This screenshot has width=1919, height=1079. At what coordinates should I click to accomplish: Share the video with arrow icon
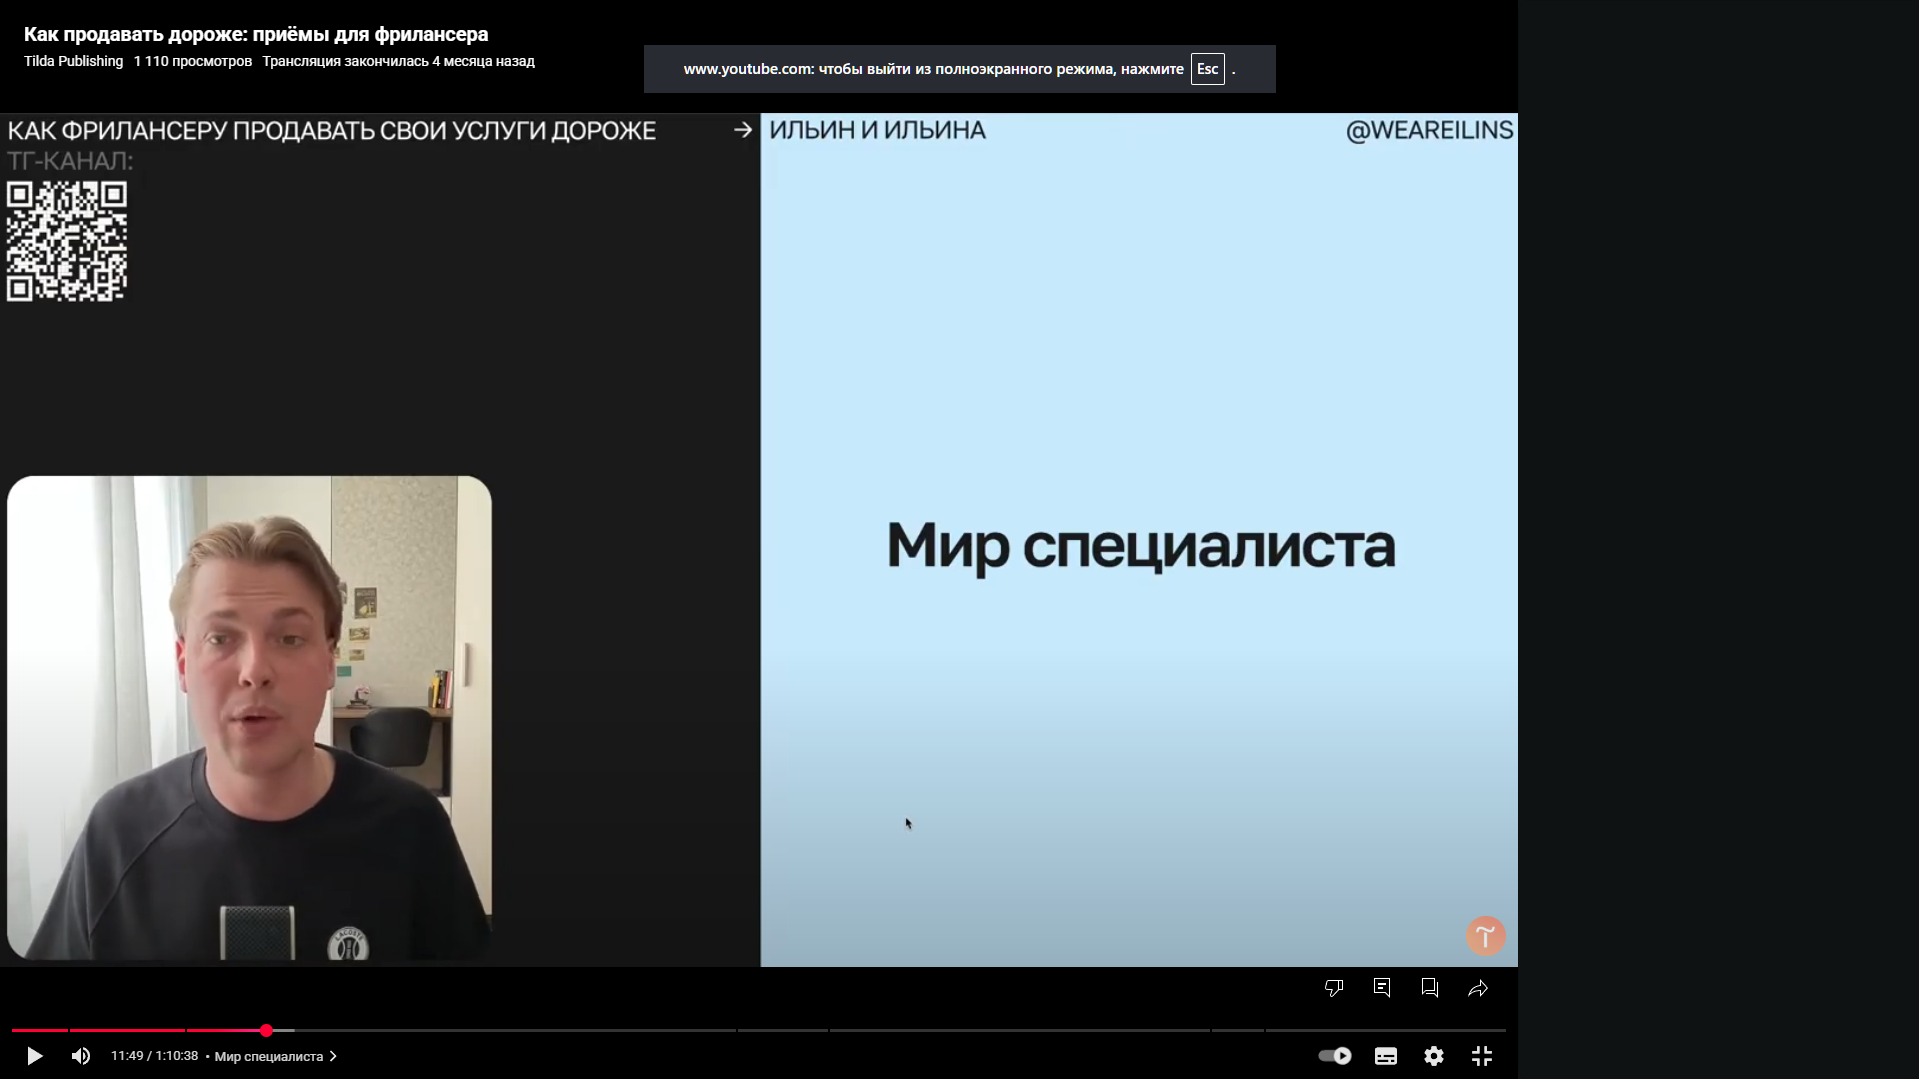point(1478,988)
